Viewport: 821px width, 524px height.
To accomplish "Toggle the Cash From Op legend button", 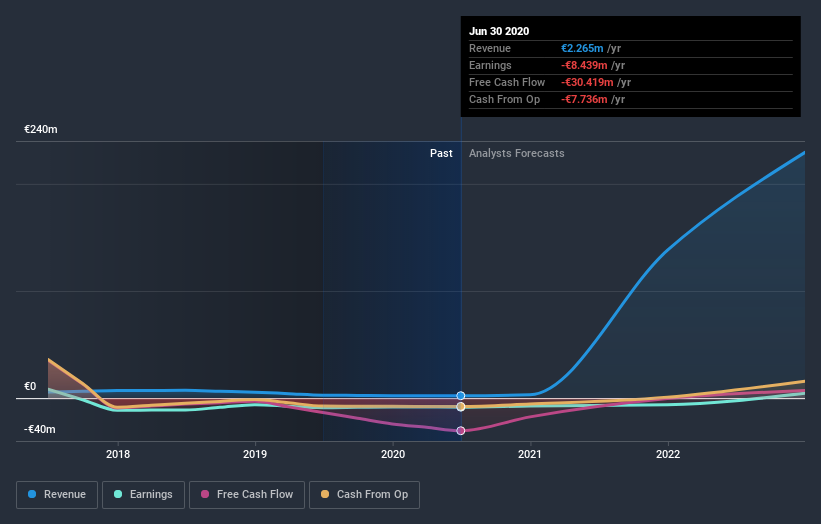I will click(x=364, y=495).
